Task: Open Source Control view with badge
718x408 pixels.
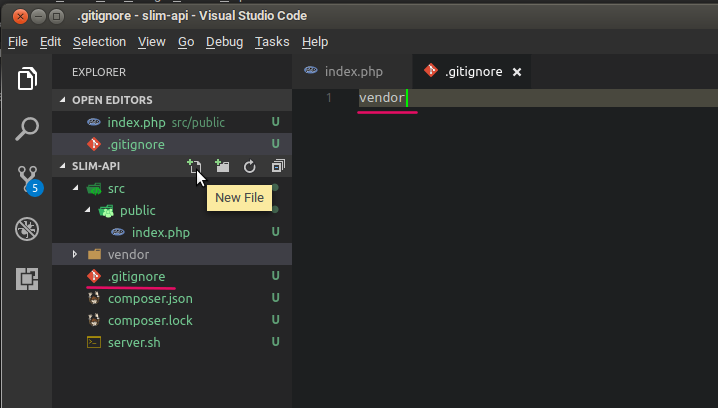Action: (x=27, y=180)
